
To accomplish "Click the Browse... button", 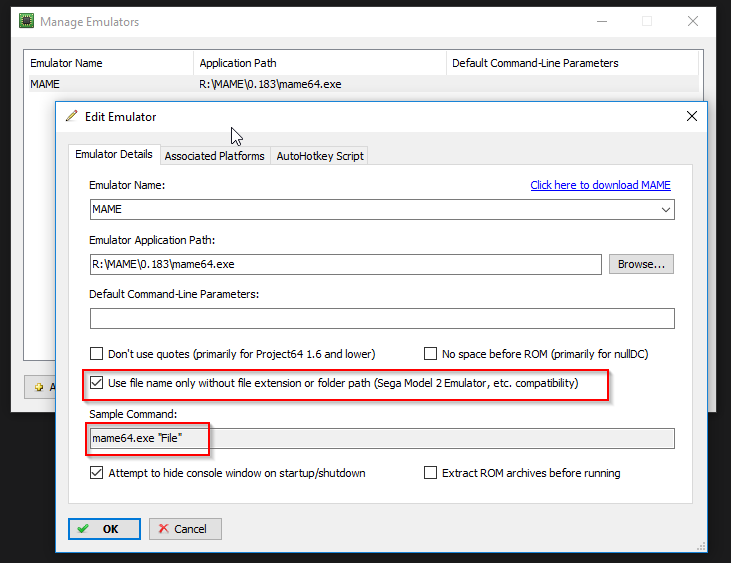I will 641,264.
